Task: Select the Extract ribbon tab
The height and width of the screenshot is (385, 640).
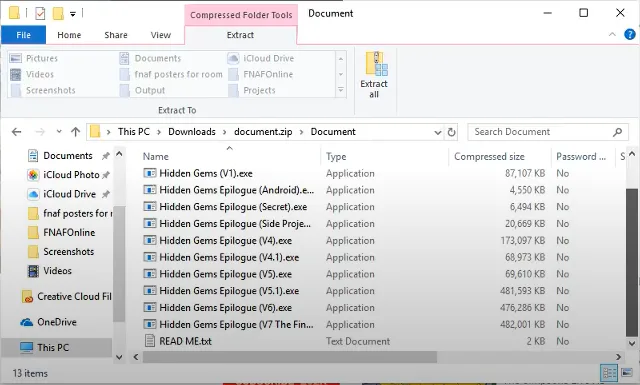Action: coord(240,35)
